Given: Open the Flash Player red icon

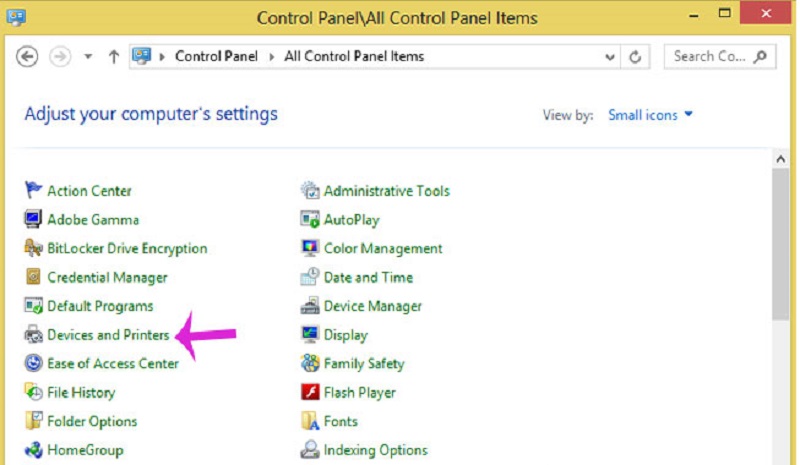Looking at the screenshot, I should coord(310,392).
